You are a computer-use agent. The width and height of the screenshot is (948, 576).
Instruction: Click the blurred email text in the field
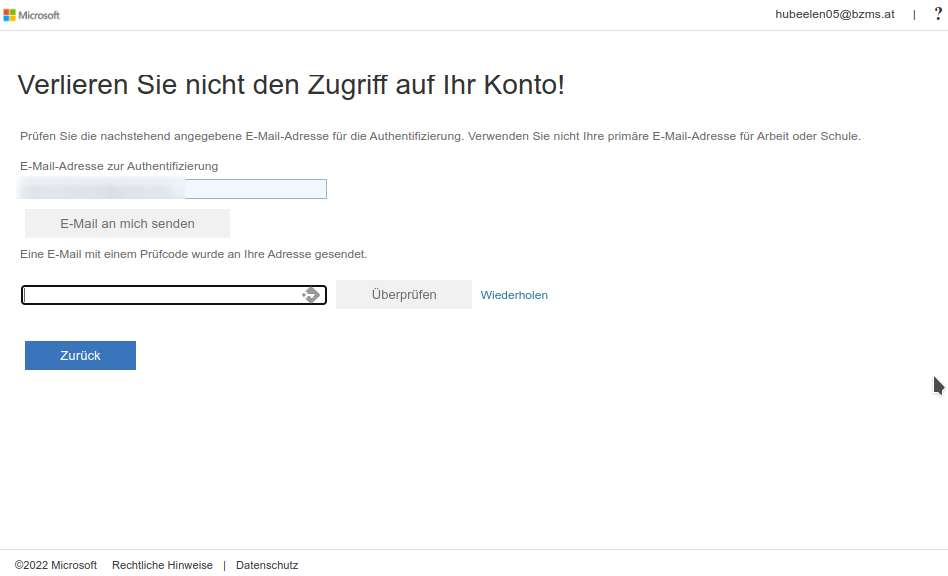click(x=100, y=189)
